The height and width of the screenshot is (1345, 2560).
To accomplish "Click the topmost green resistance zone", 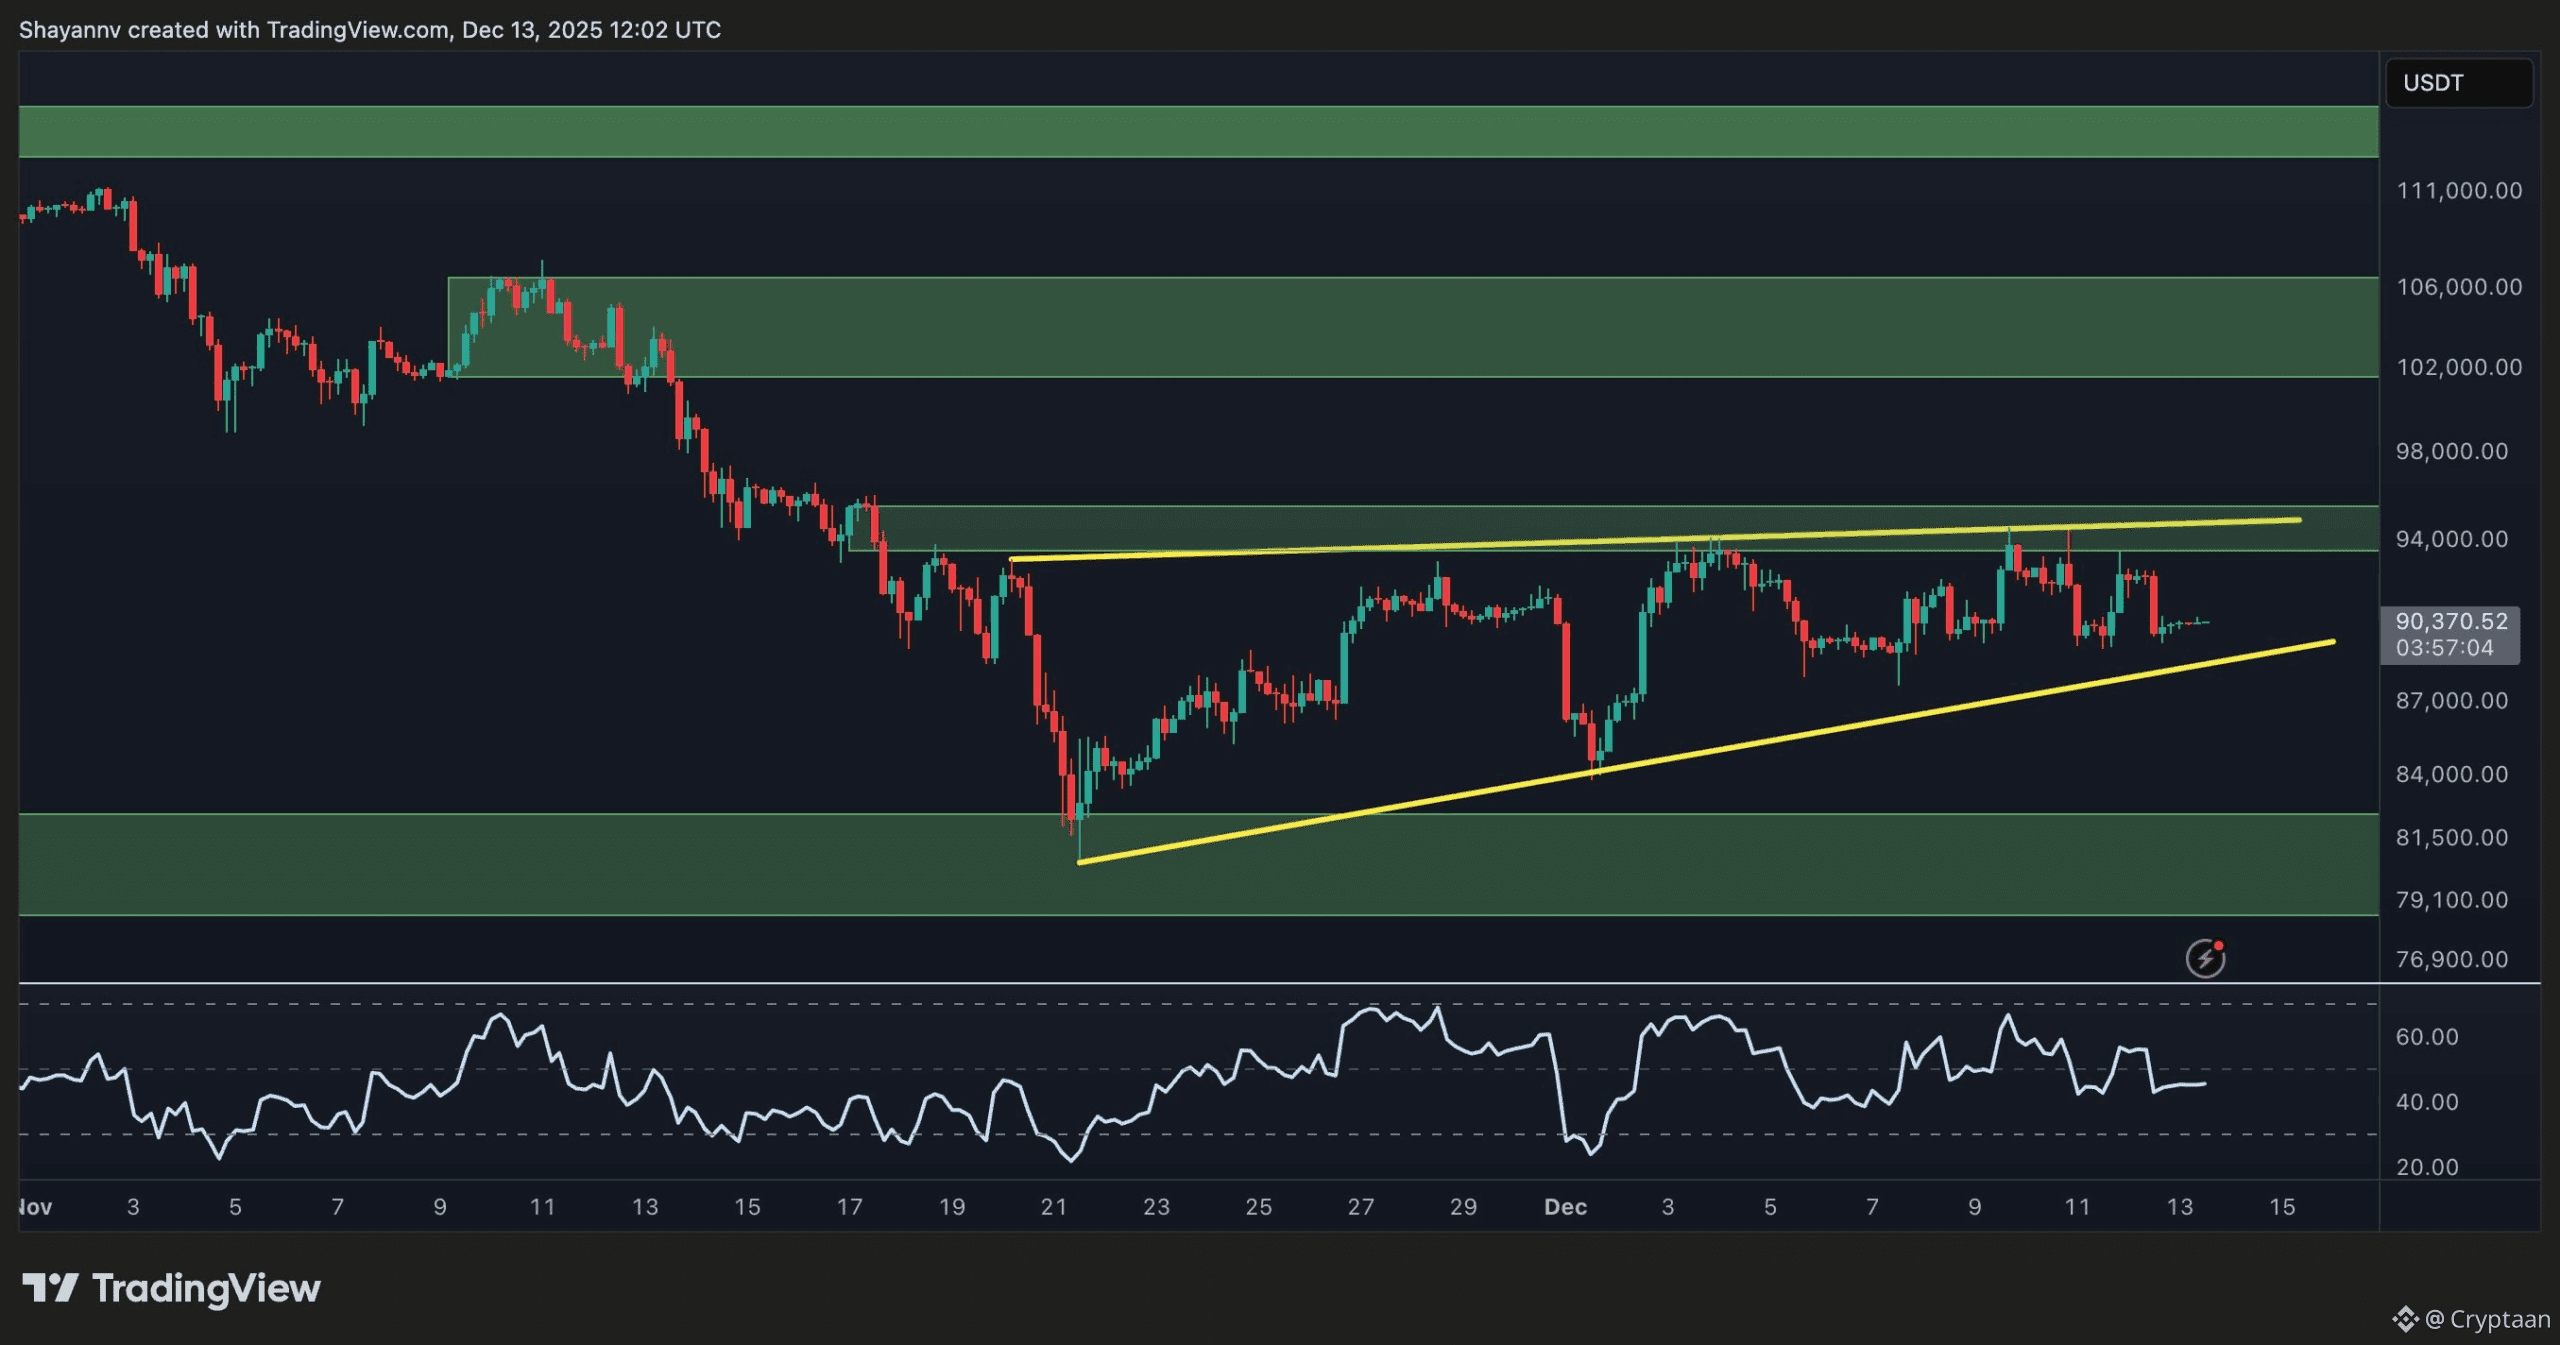I will pyautogui.click(x=1200, y=132).
